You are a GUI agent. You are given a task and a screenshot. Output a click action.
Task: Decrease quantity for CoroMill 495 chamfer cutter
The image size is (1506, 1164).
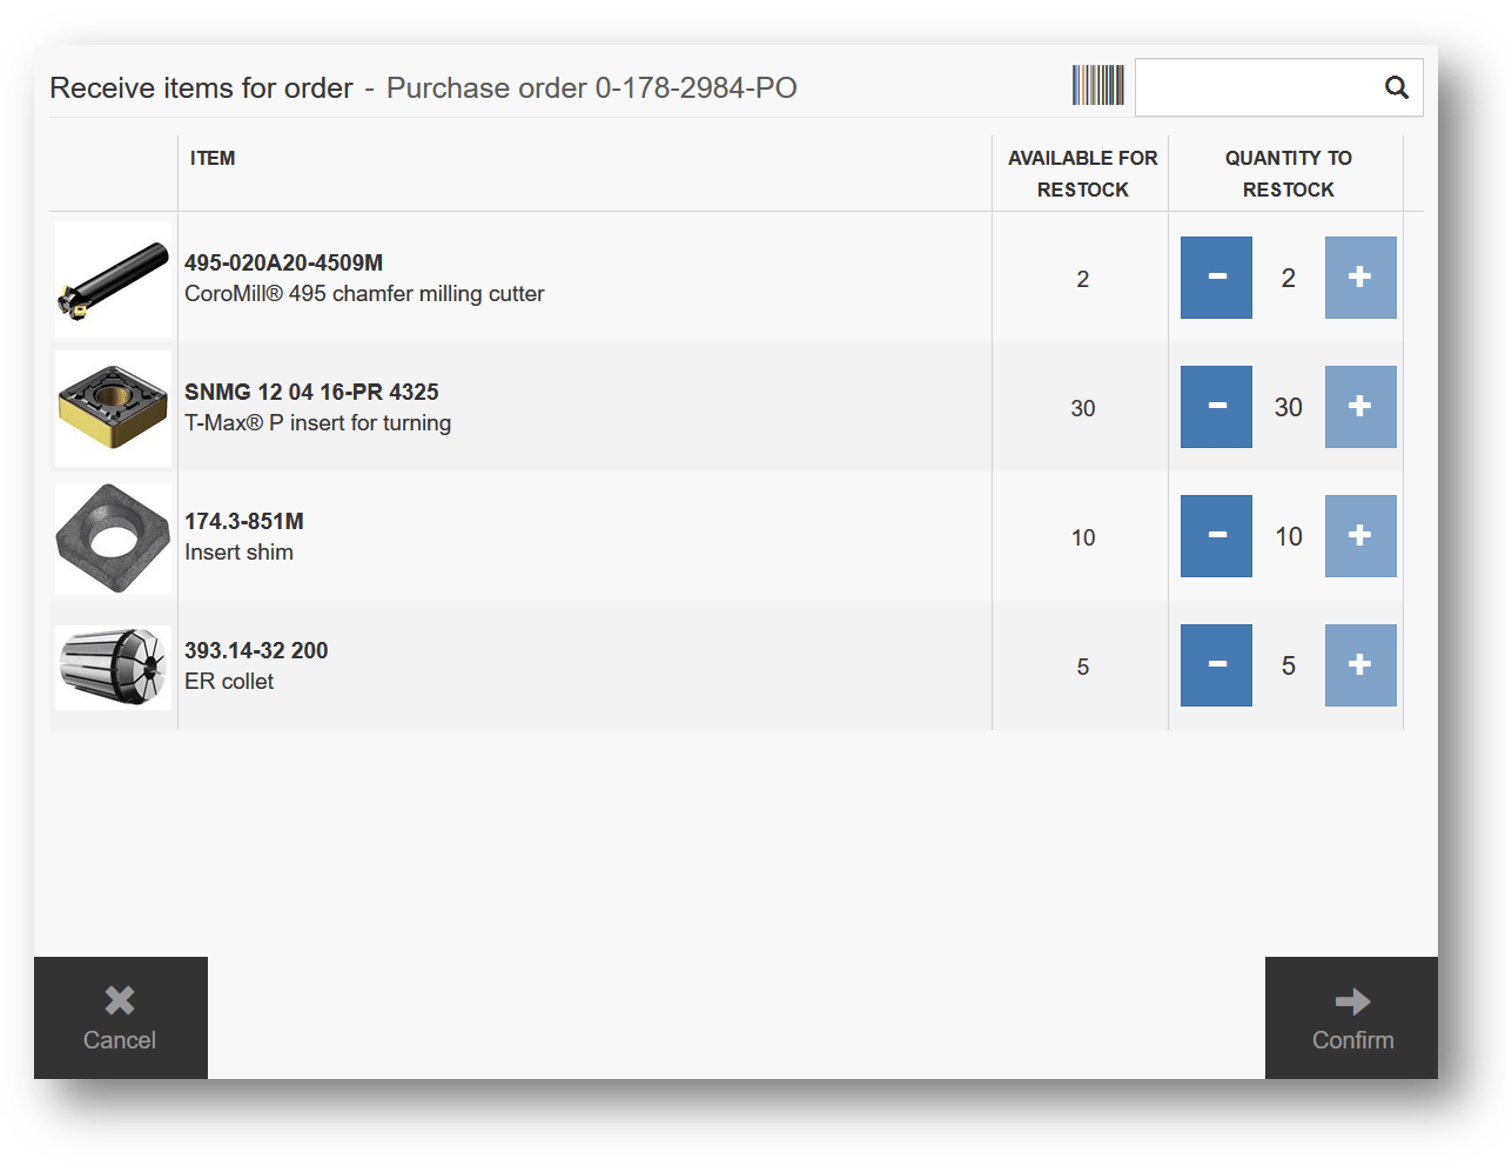tap(1215, 278)
